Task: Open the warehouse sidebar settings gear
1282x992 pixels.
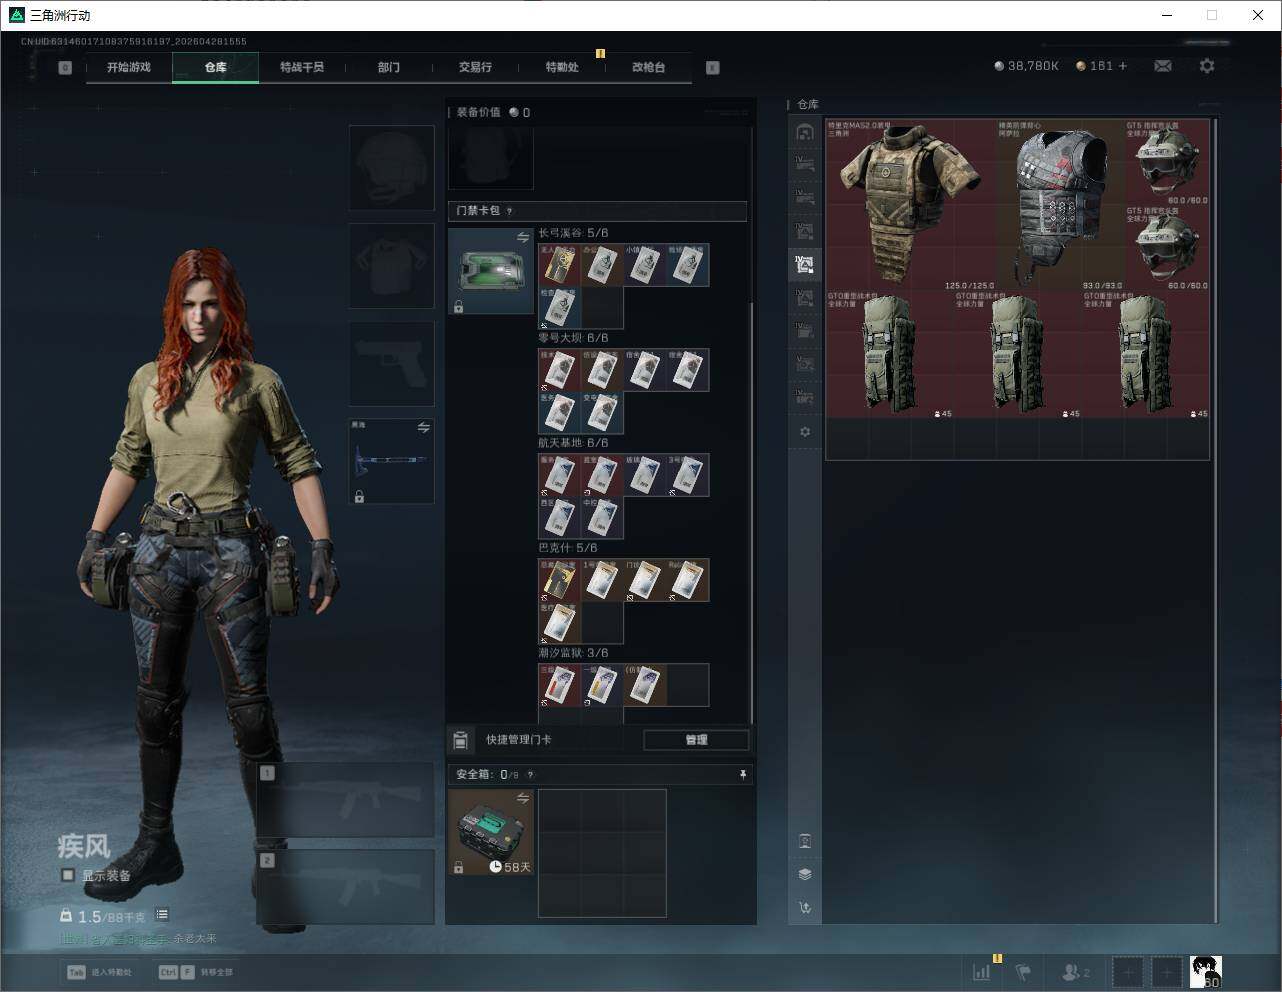Action: coord(805,432)
